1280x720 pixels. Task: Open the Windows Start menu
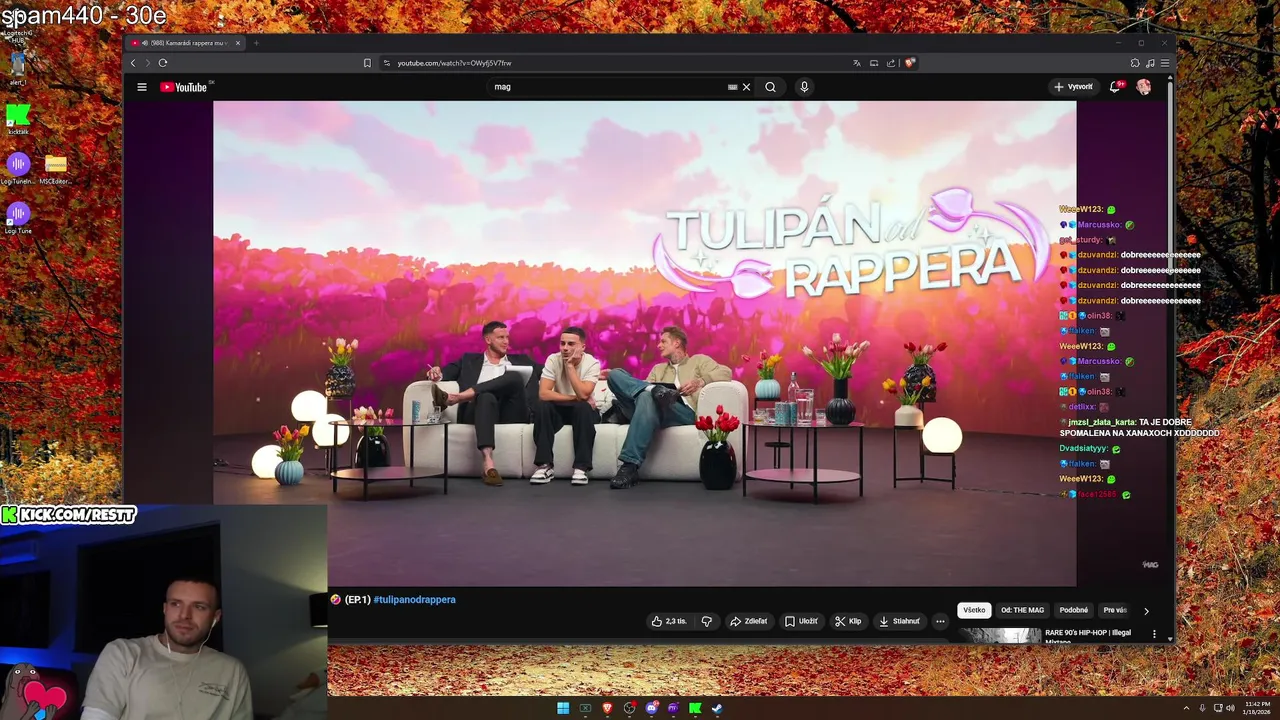[x=563, y=708]
